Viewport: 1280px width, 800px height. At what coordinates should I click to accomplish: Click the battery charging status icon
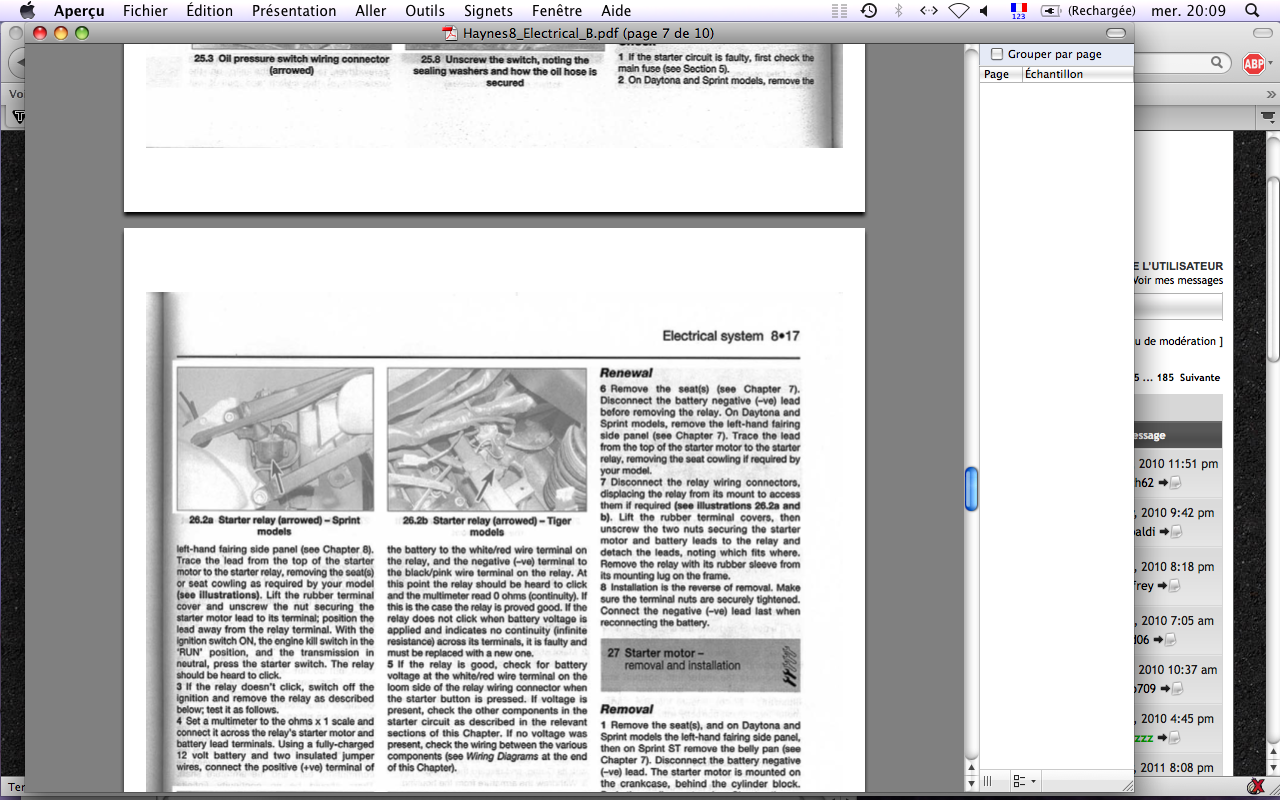[1051, 11]
